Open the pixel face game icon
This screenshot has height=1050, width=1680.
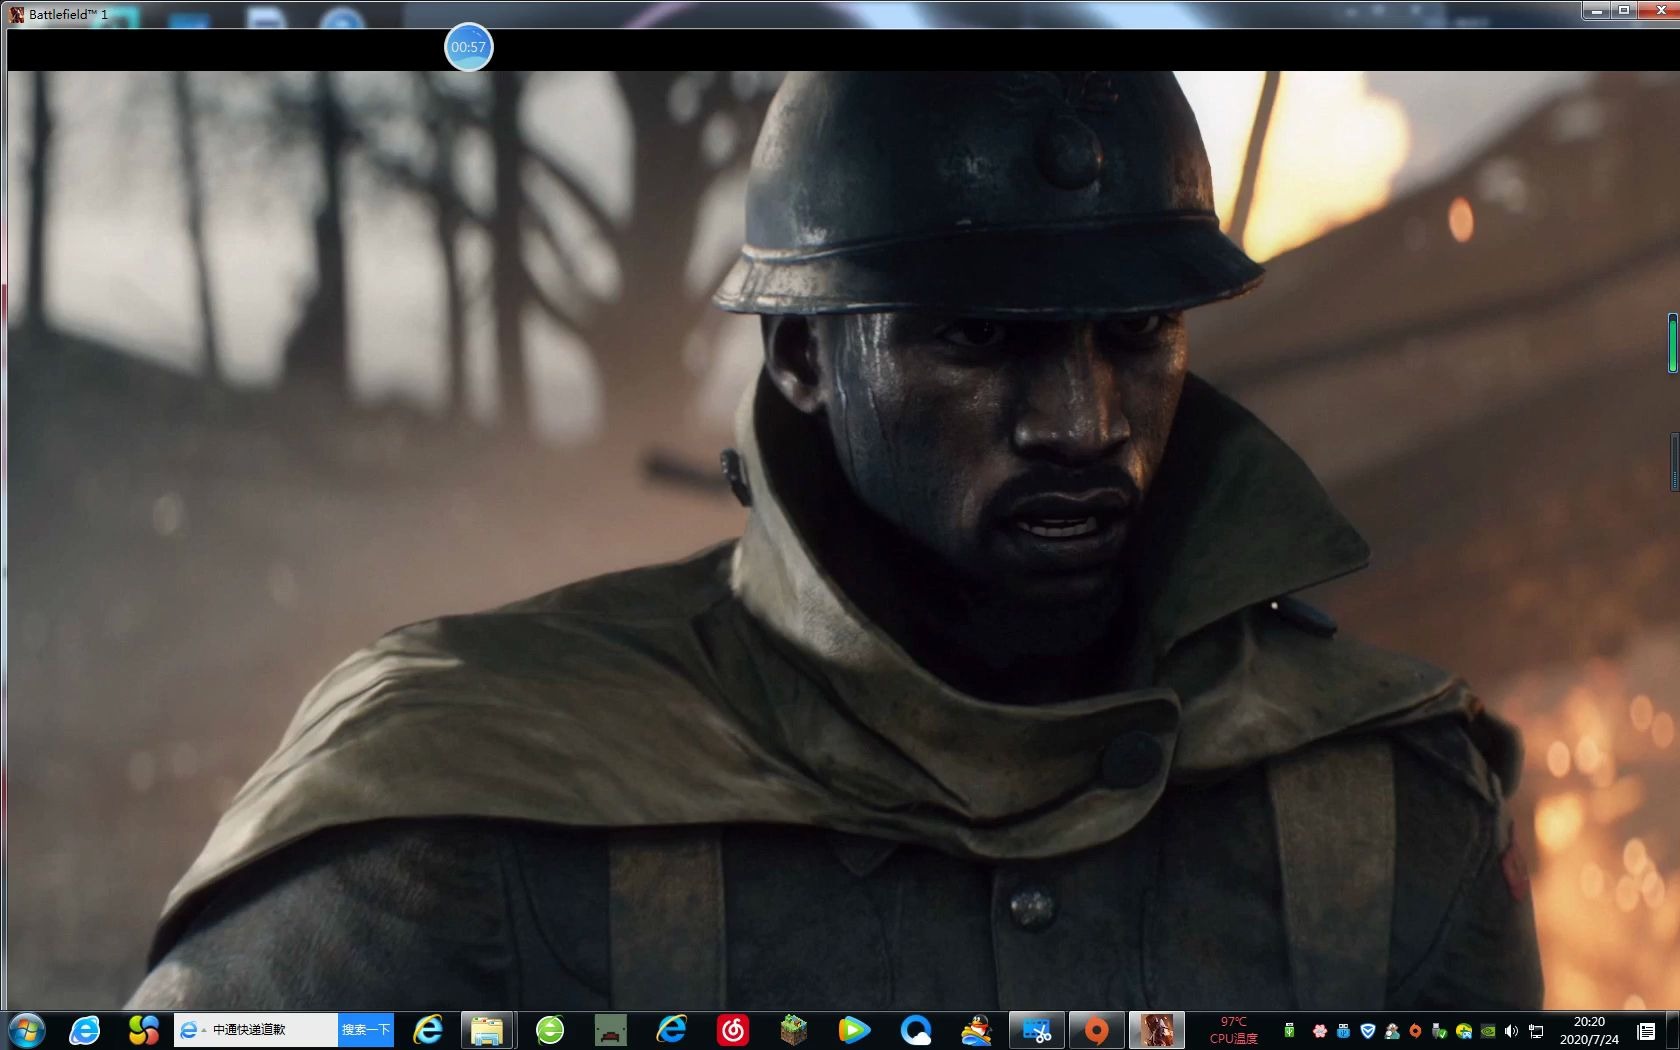pyautogui.click(x=610, y=1030)
